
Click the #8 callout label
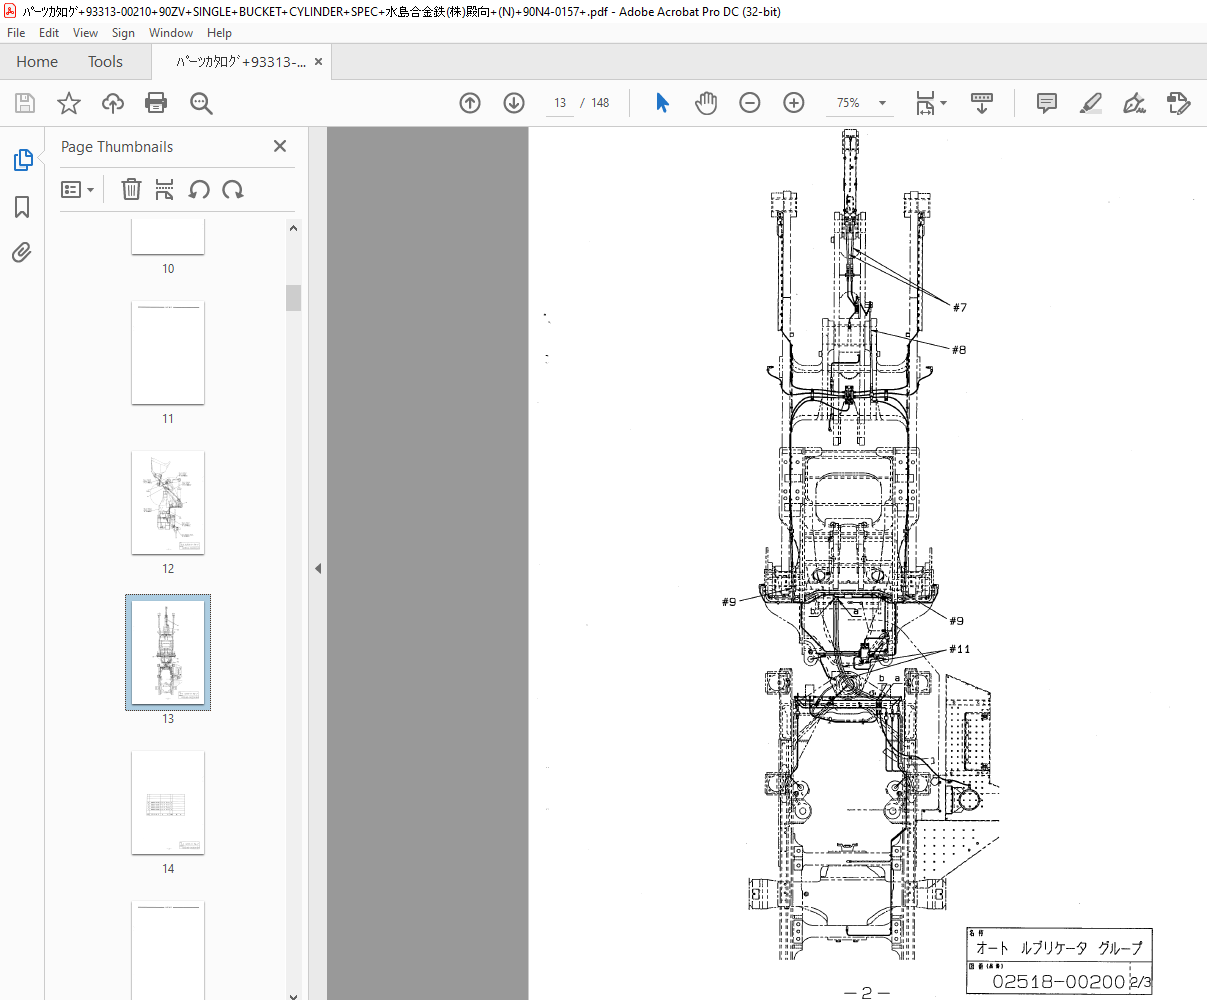[x=959, y=350]
